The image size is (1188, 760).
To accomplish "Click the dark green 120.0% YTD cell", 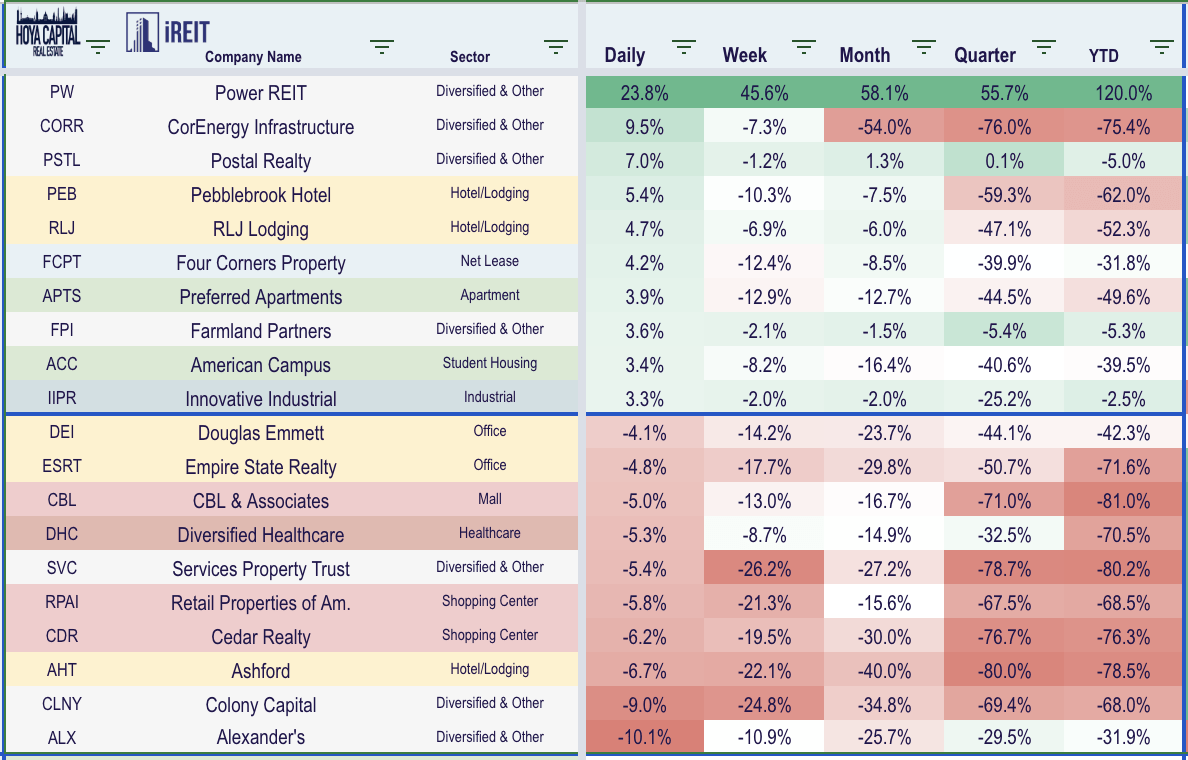I will click(1124, 93).
